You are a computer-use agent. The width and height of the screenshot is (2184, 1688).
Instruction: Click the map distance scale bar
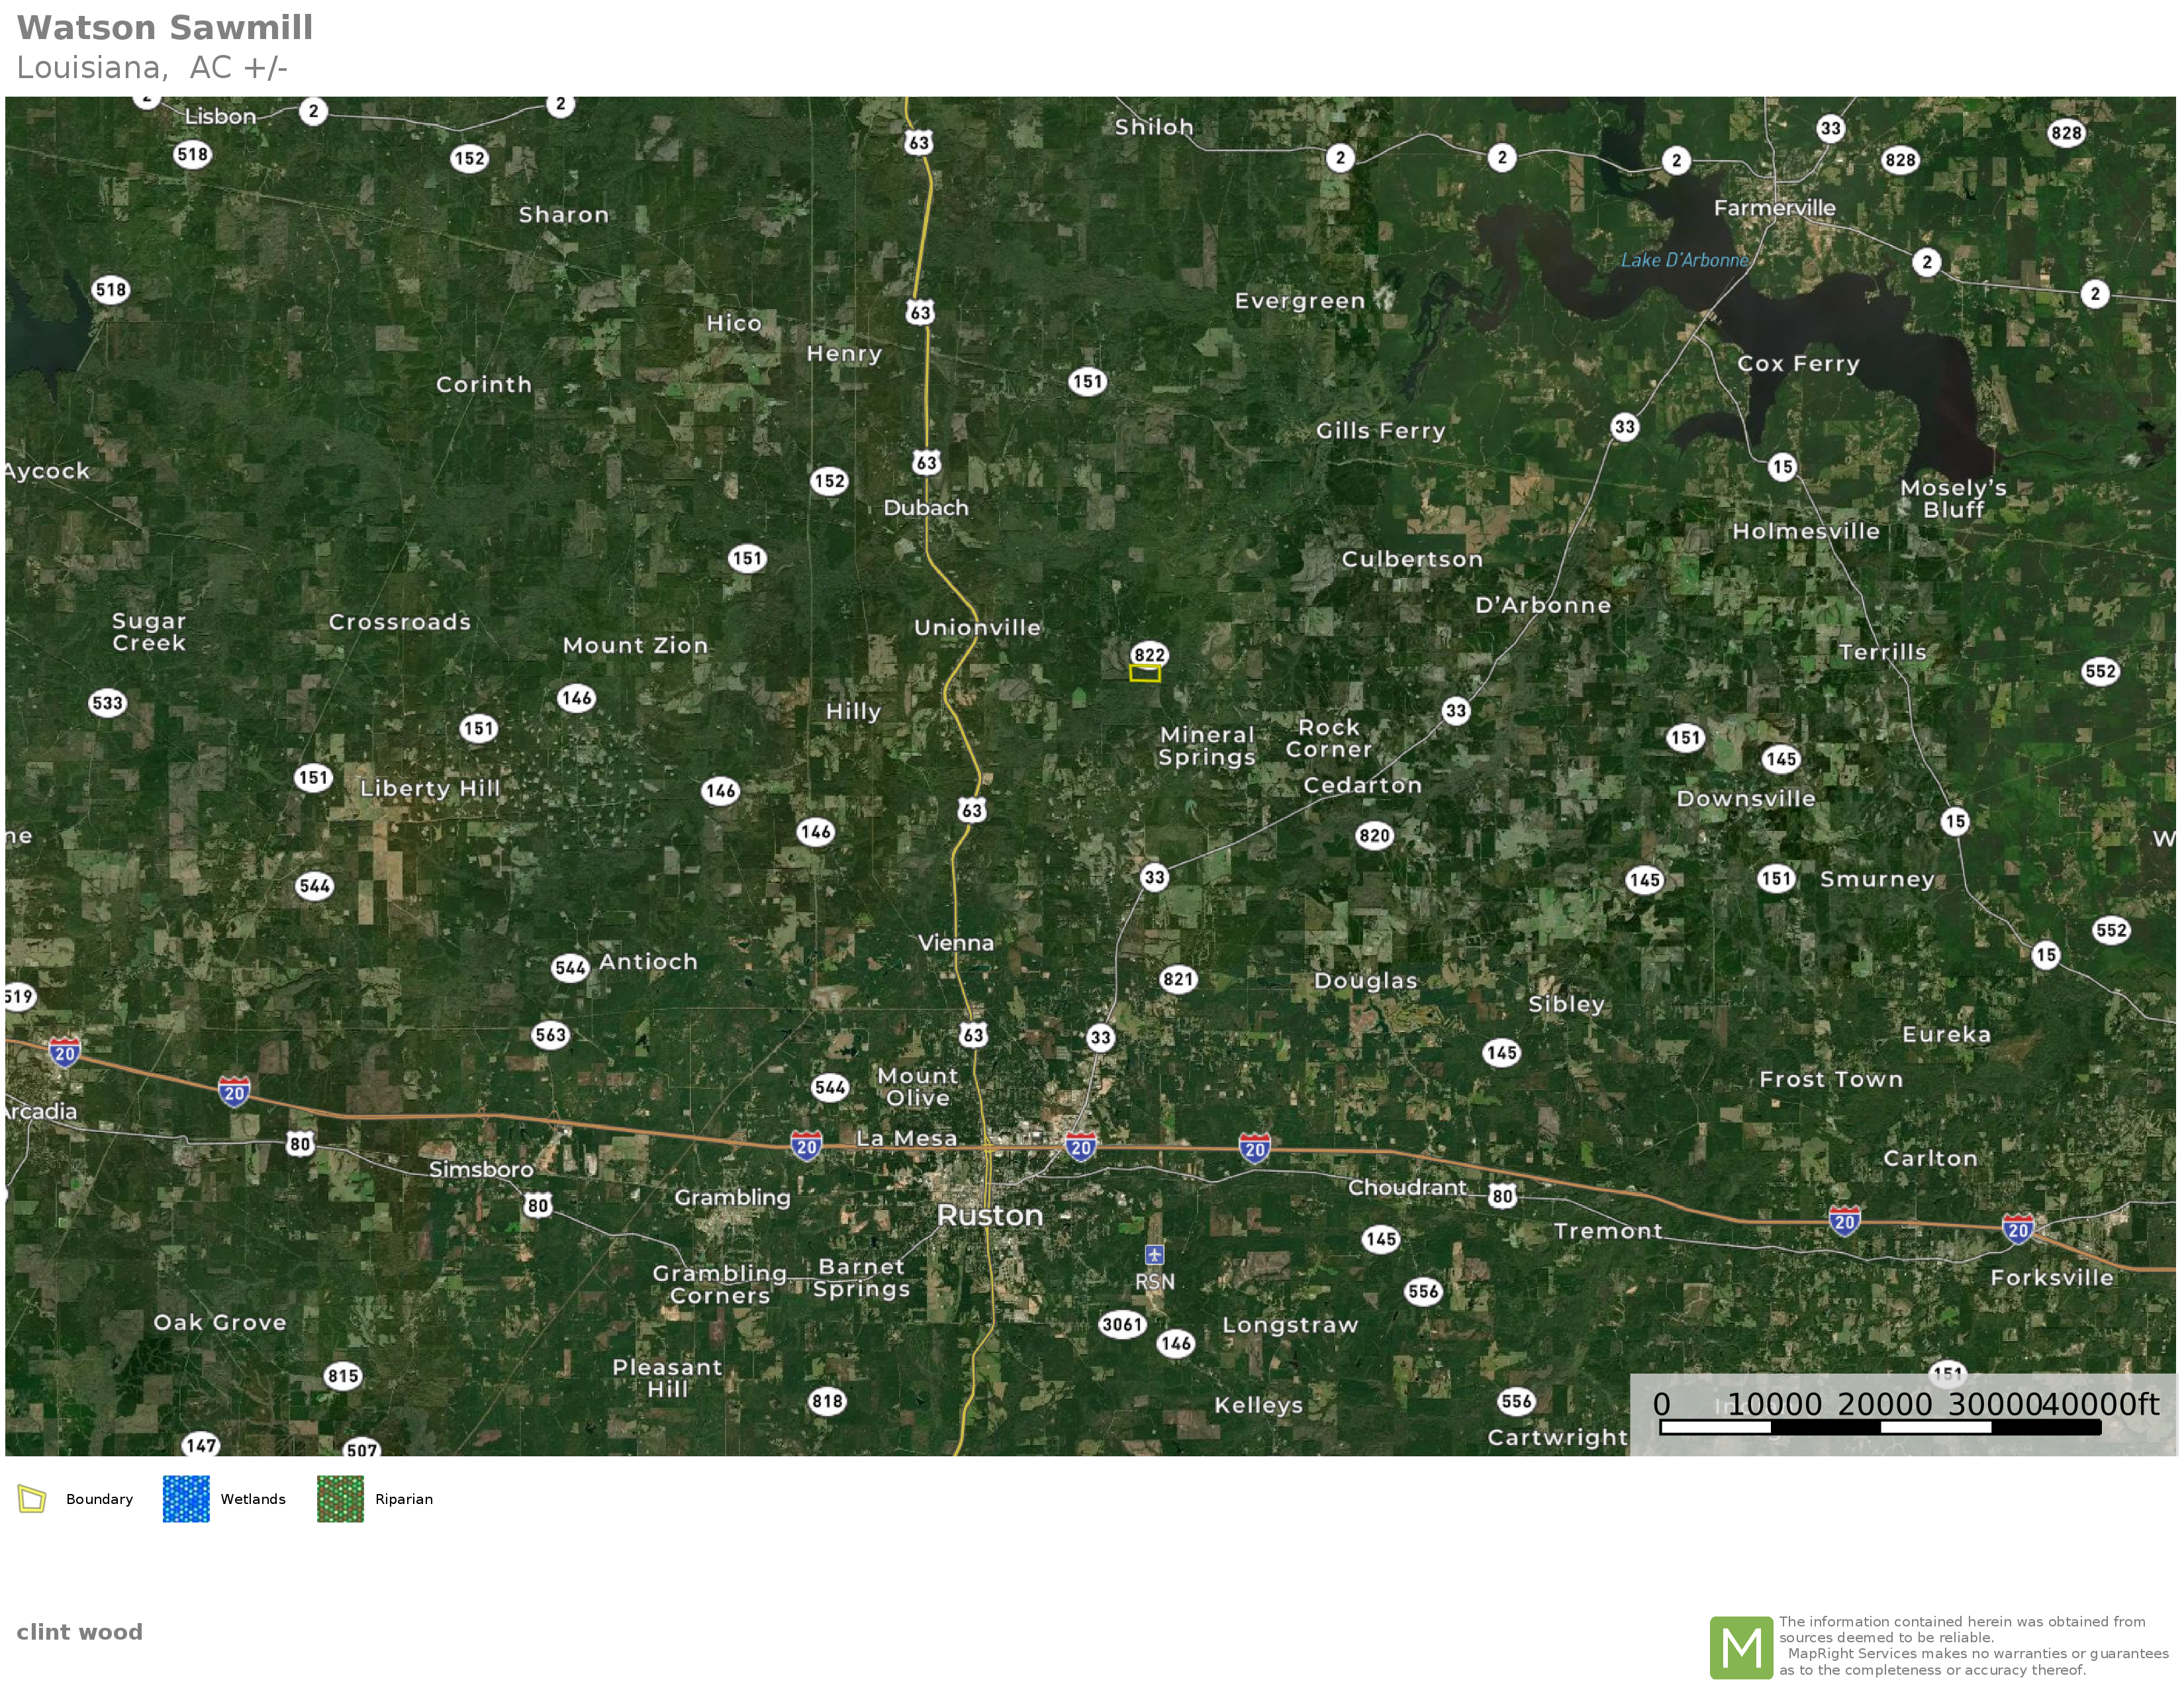tap(1880, 1427)
